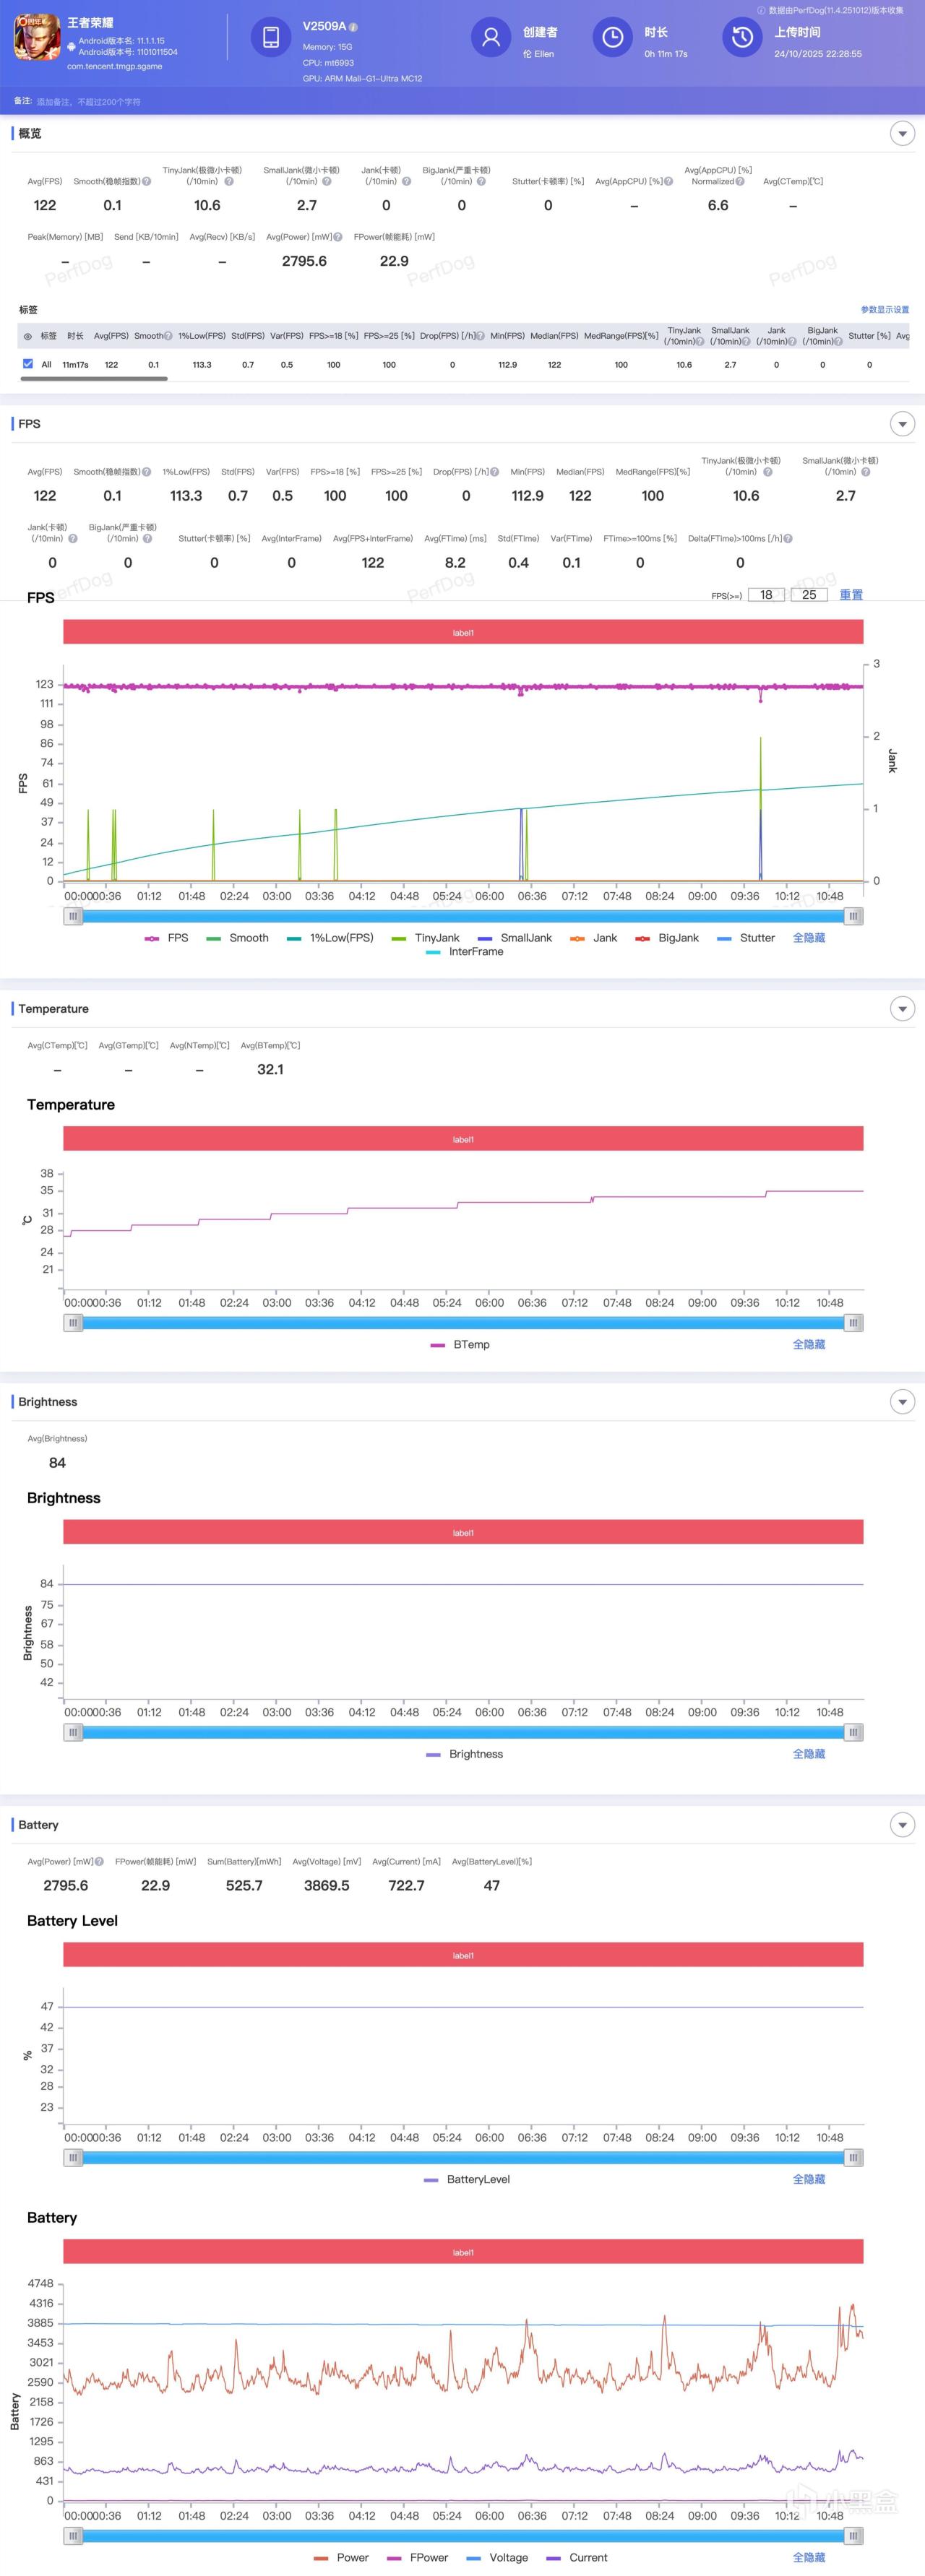Click help icon next to Smooth in overview
Image resolution: width=925 pixels, height=2576 pixels.
(147, 182)
